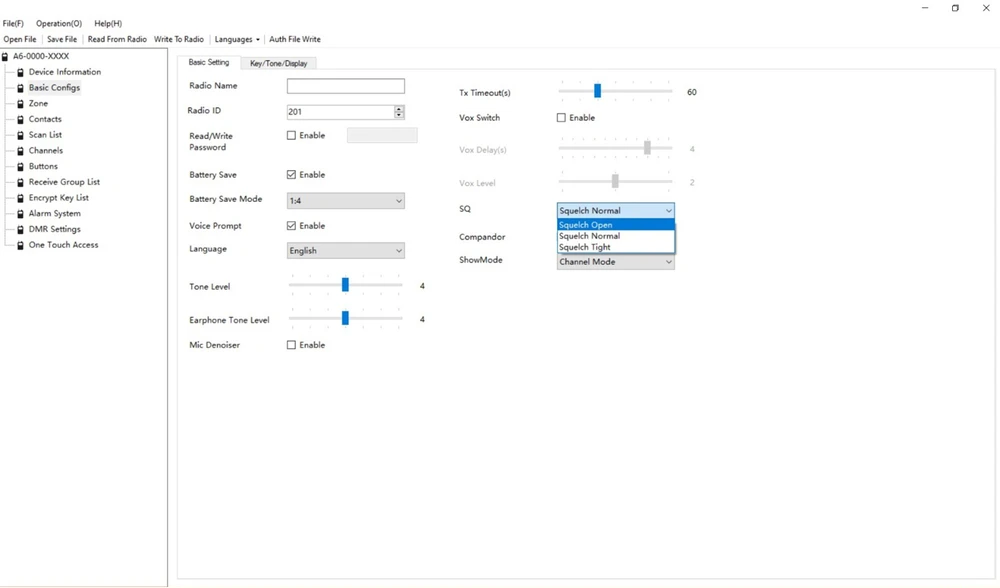Click the lock icon beside Encrypt Key List

(20, 198)
